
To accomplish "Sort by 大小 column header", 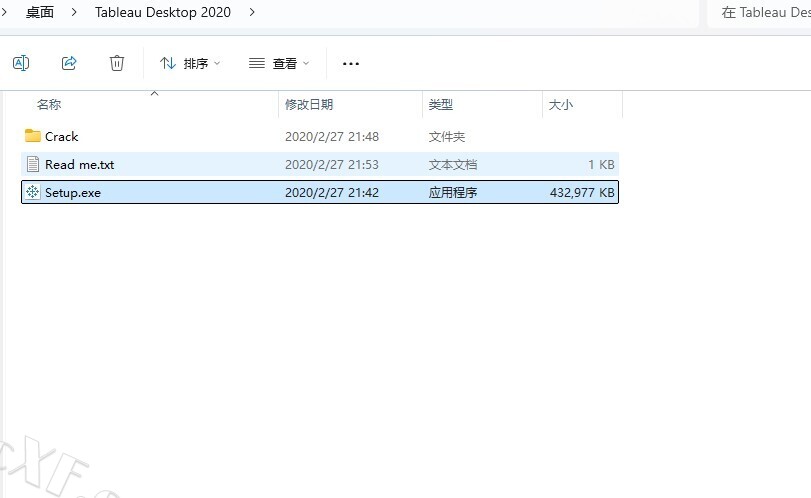I will (561, 104).
